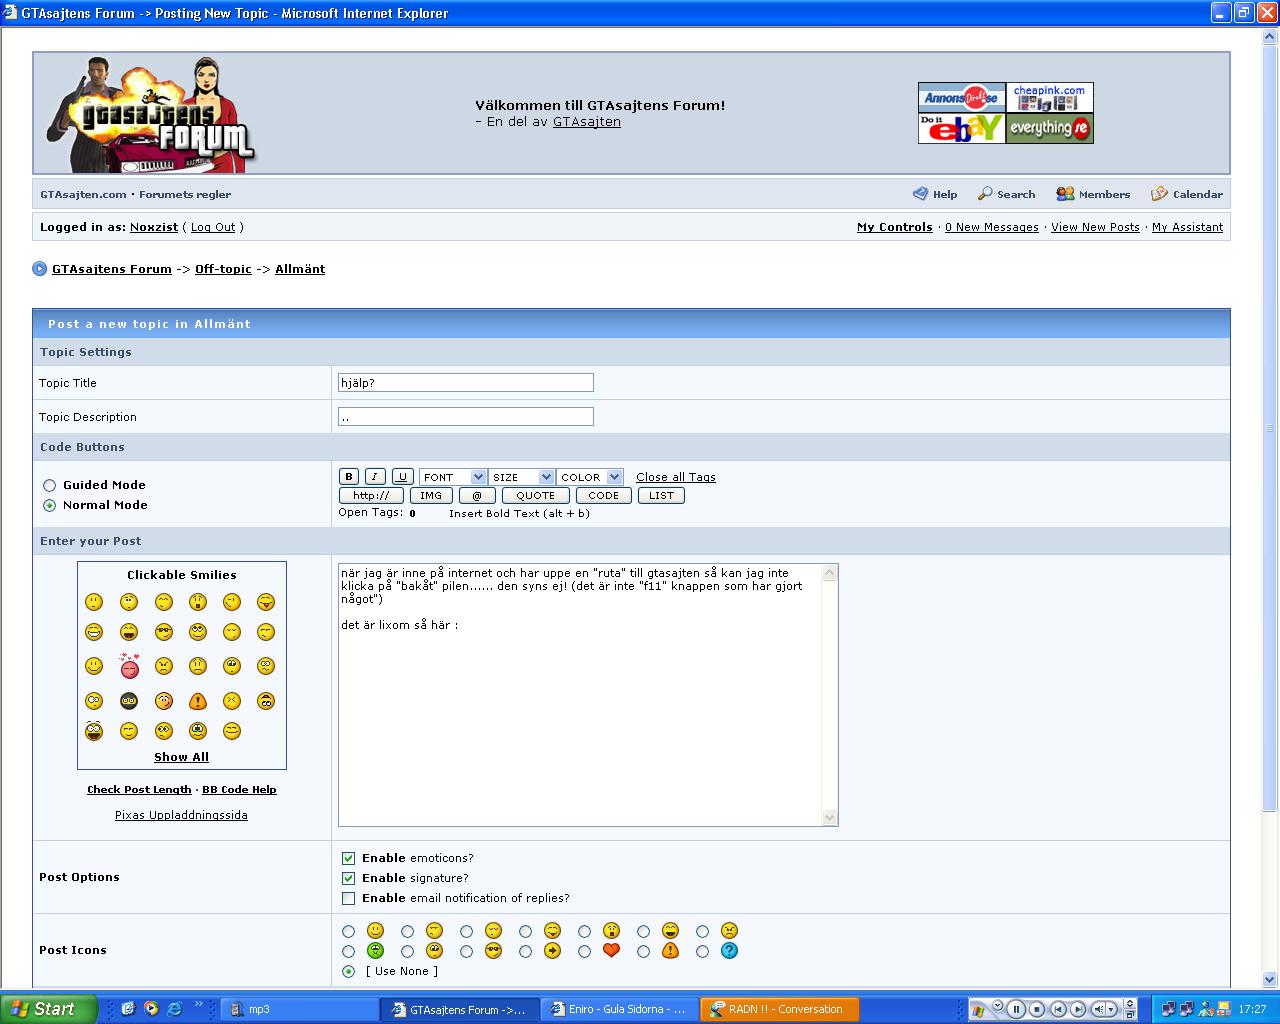Insert the wide-mouthed laughing smiley with big eyes
Screen dimensions: 1280x1024
[94, 731]
